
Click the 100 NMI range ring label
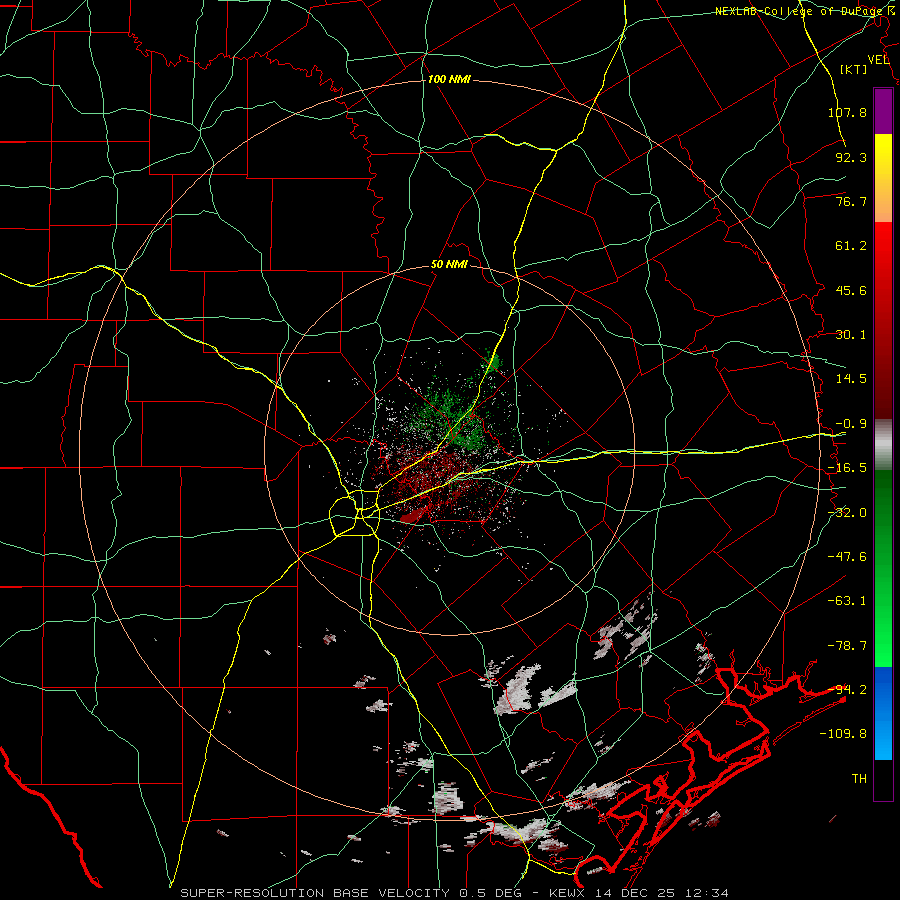point(449,79)
